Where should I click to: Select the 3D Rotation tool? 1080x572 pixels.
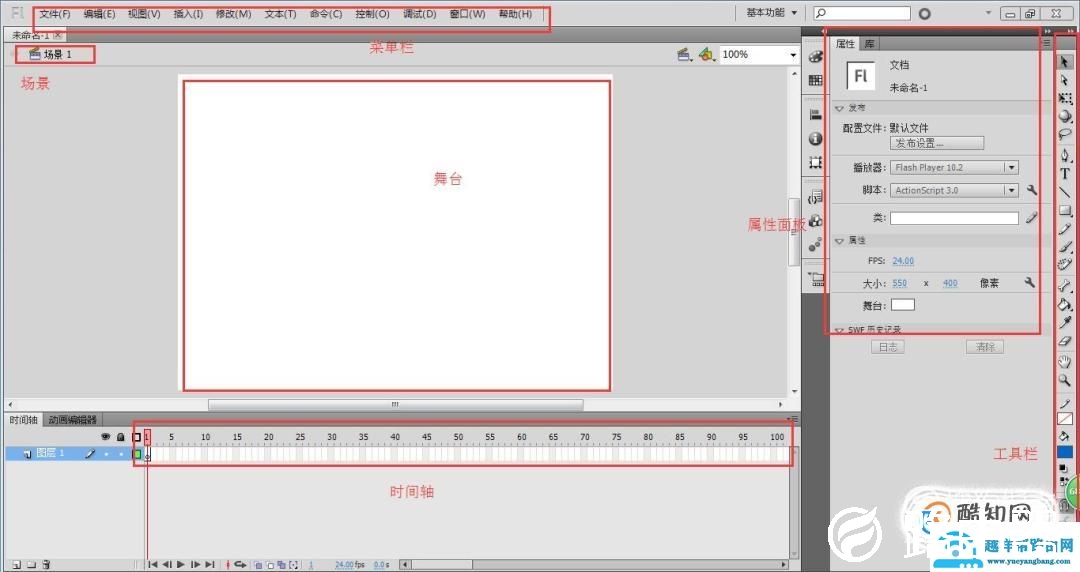(x=1065, y=116)
